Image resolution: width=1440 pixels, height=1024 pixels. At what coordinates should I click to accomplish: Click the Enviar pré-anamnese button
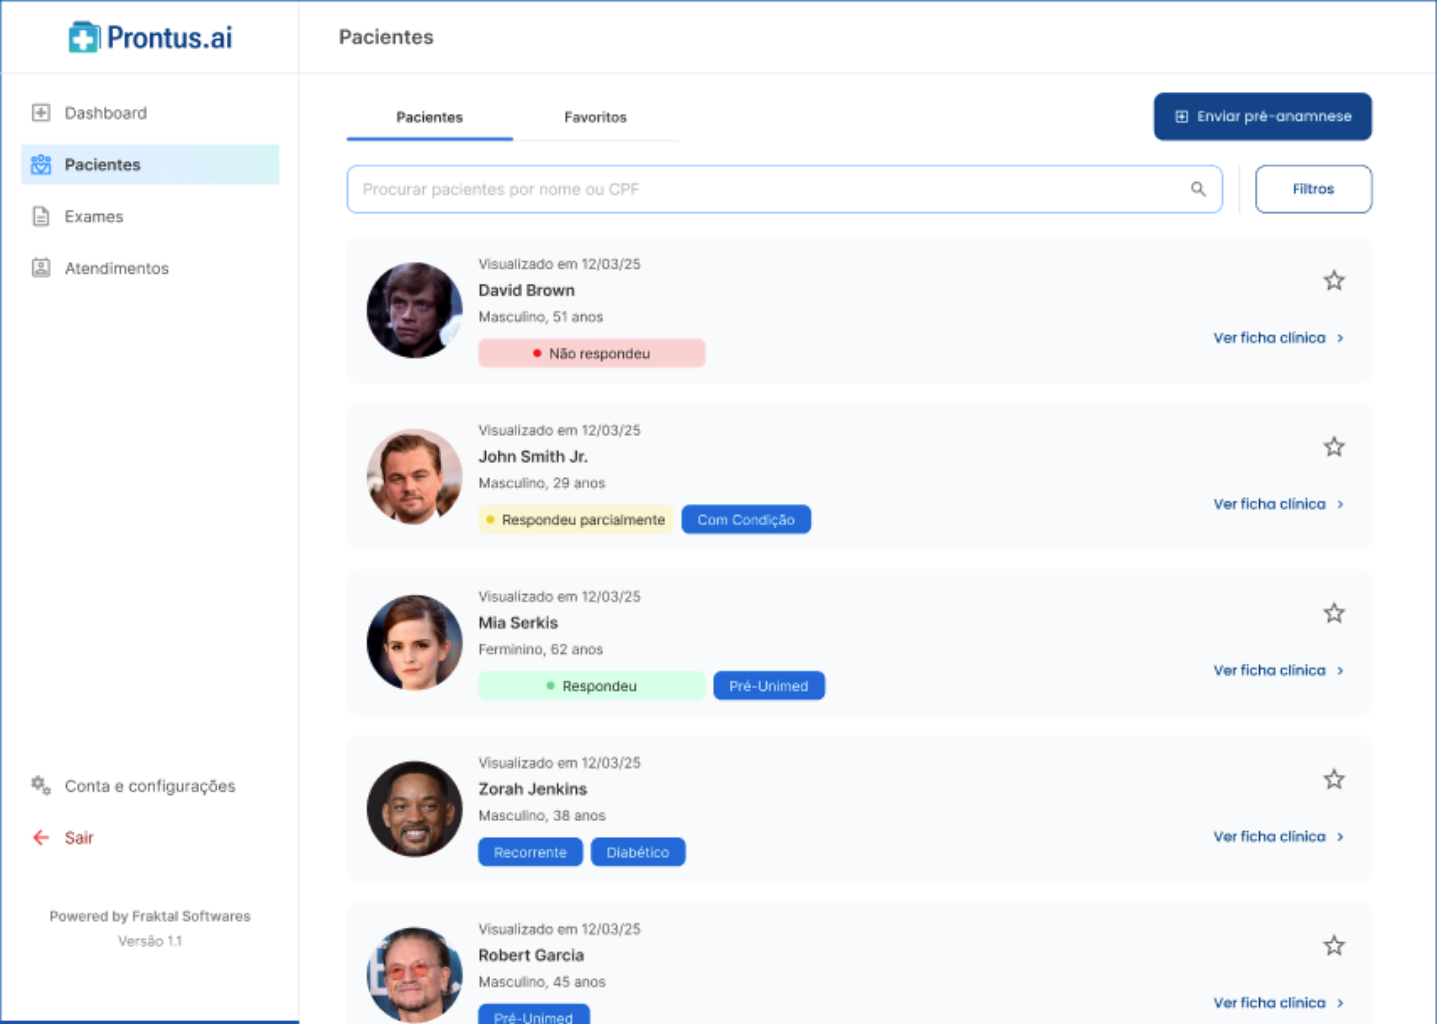click(1262, 116)
